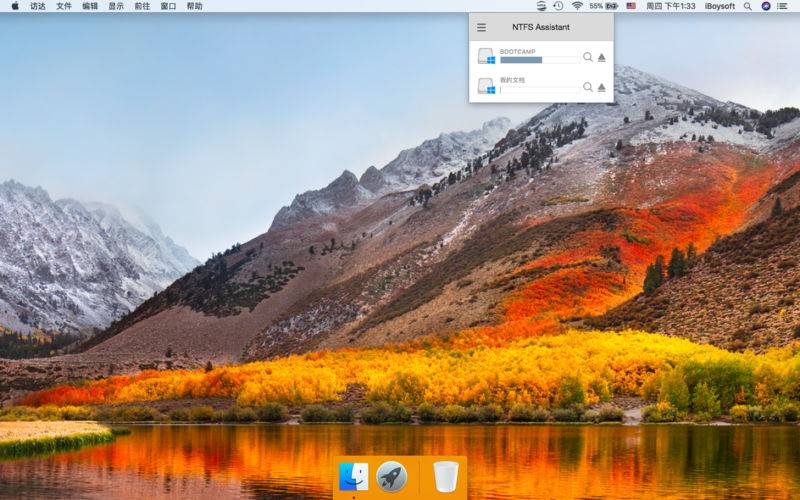Screen dimensions: 800x500
Task: Click the 我的文档 usage bar
Action: [x=539, y=90]
